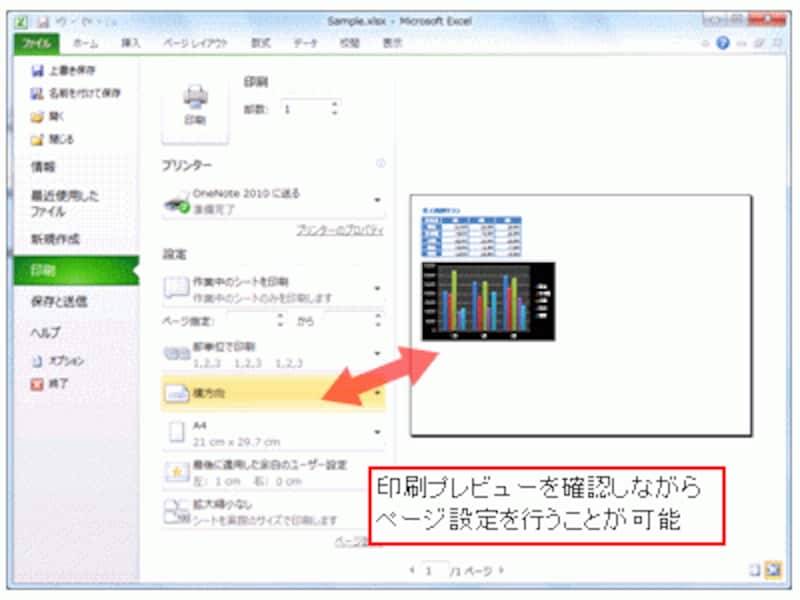
Task: Click the ファイル tab
Action: click(x=37, y=43)
